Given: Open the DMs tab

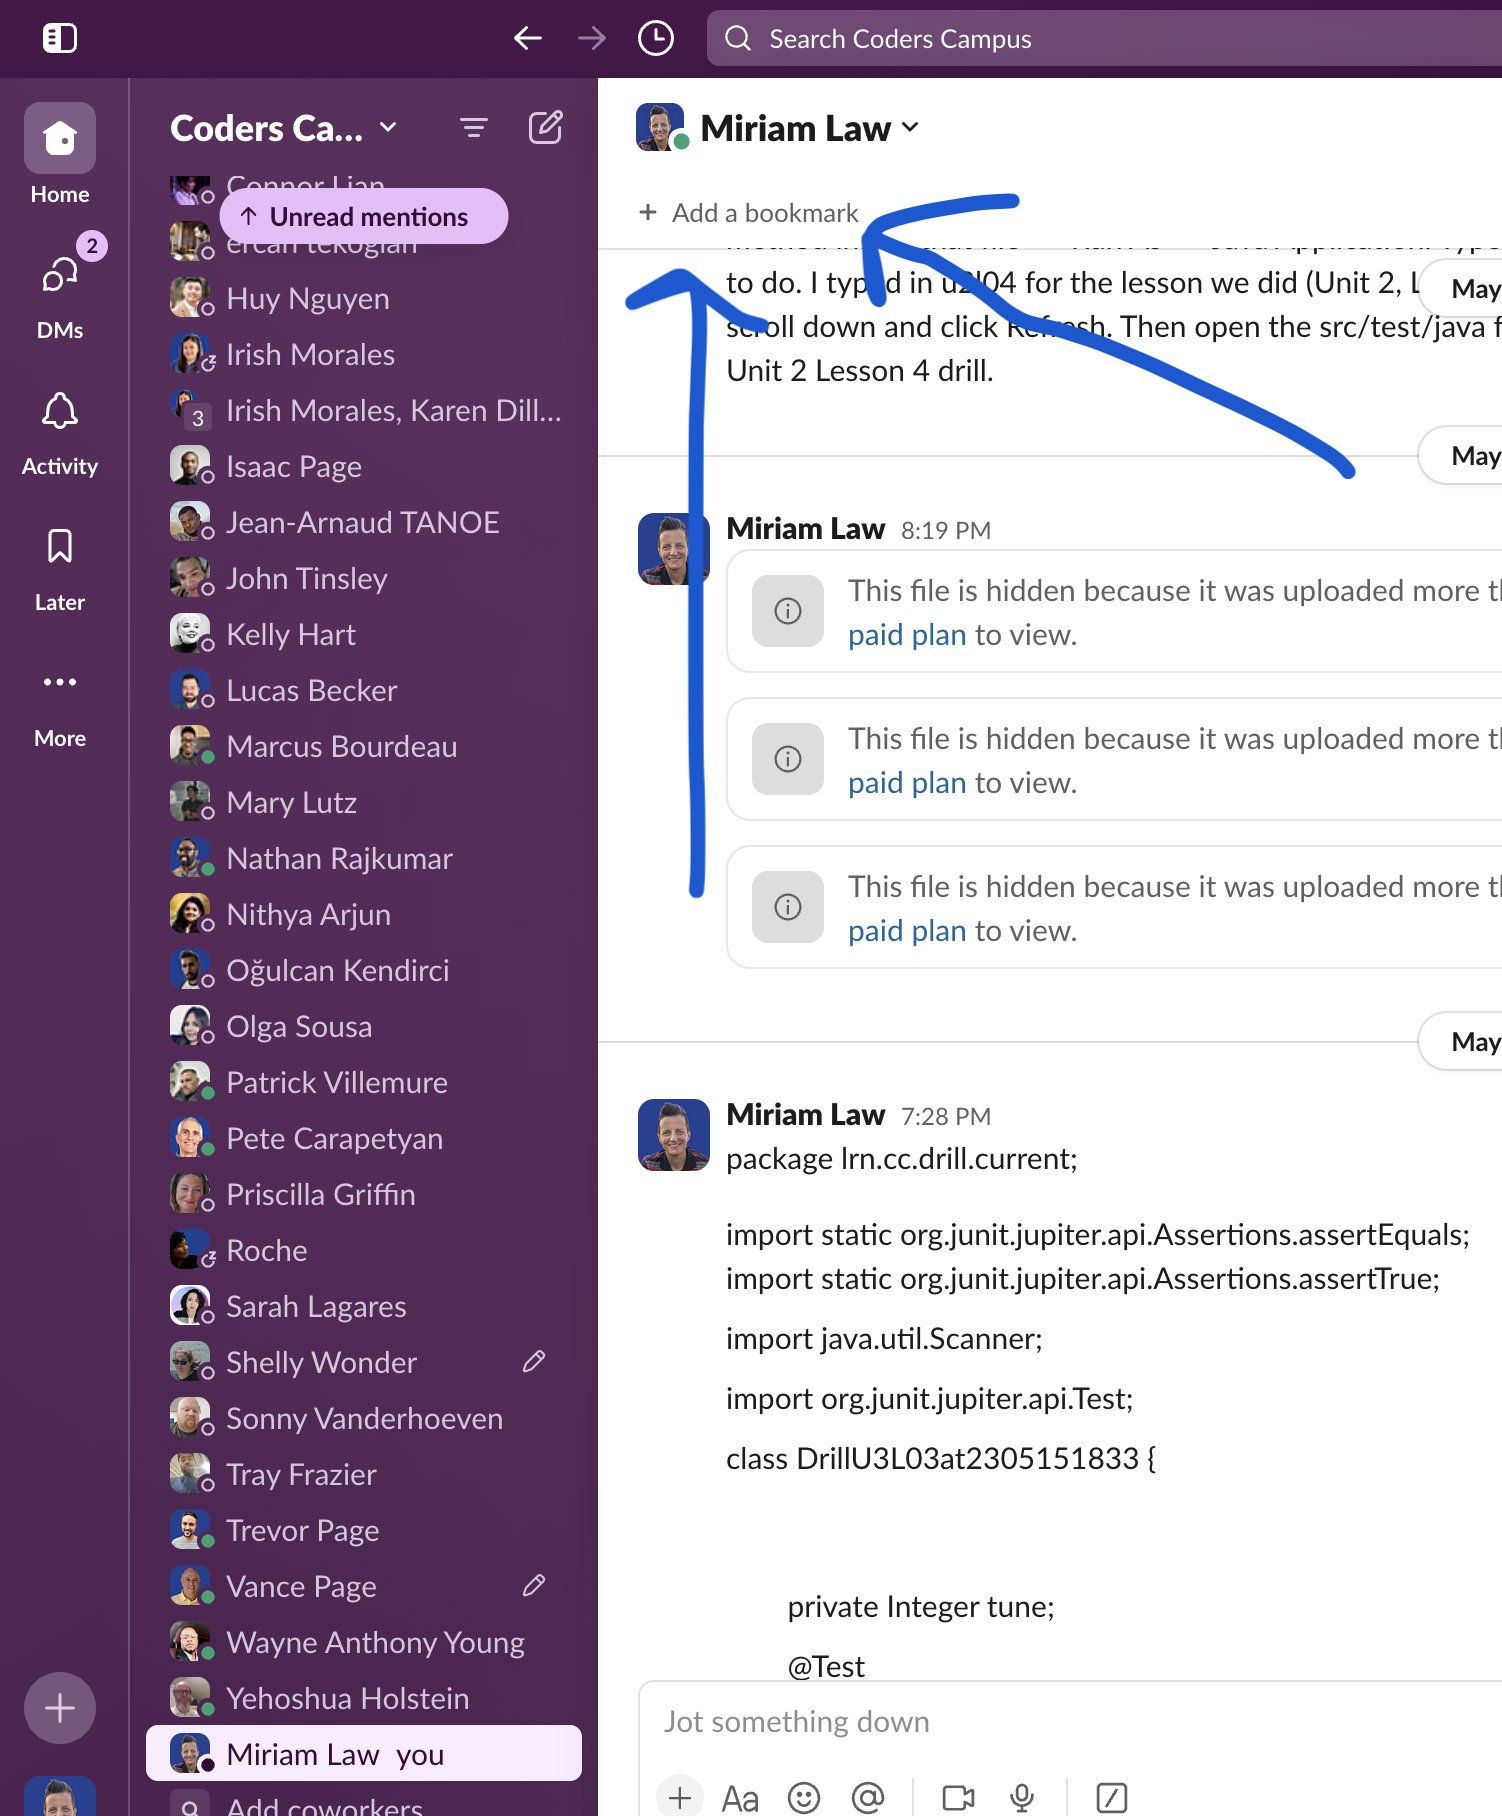Looking at the screenshot, I should pyautogui.click(x=60, y=290).
